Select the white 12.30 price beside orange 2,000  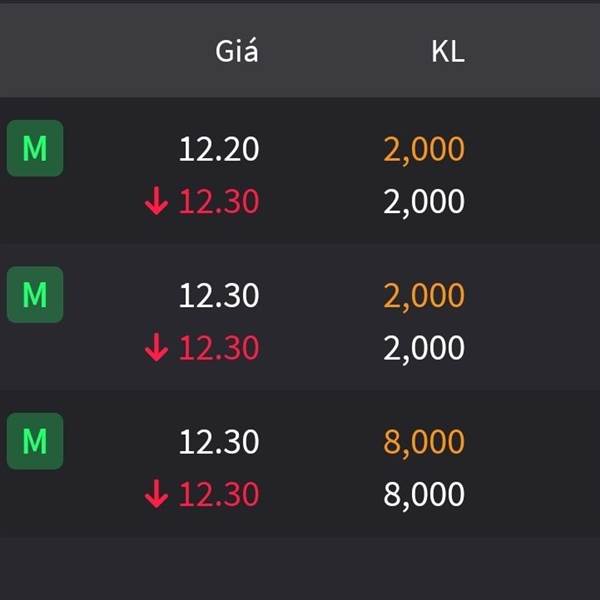pyautogui.click(x=219, y=296)
